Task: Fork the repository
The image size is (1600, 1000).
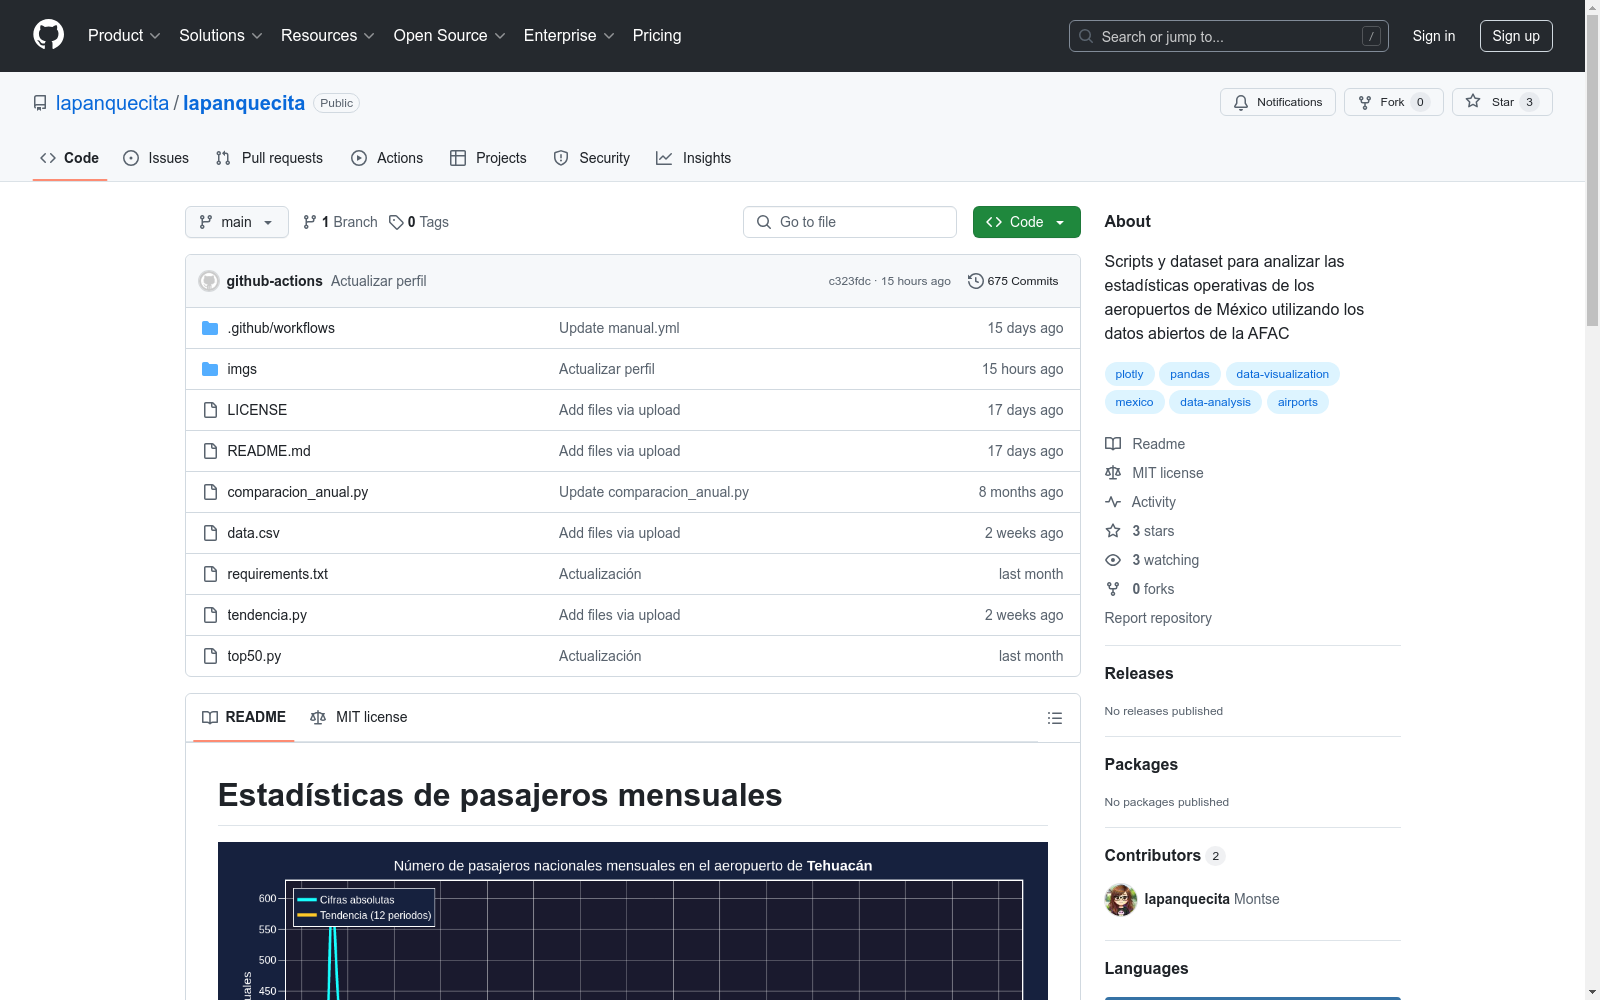Action: (1394, 102)
